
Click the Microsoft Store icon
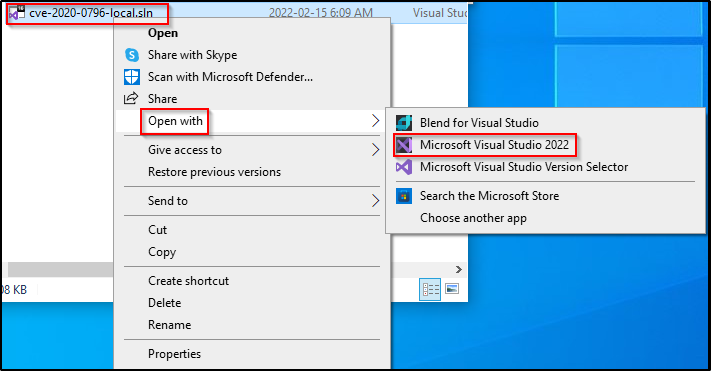pyautogui.click(x=404, y=196)
